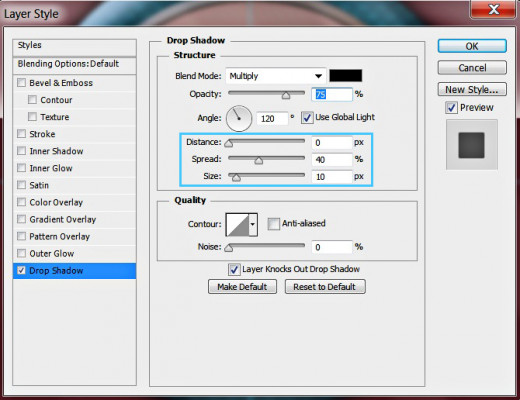The width and height of the screenshot is (520, 400).
Task: Enable Anti-aliased checkbox
Action: pos(274,224)
